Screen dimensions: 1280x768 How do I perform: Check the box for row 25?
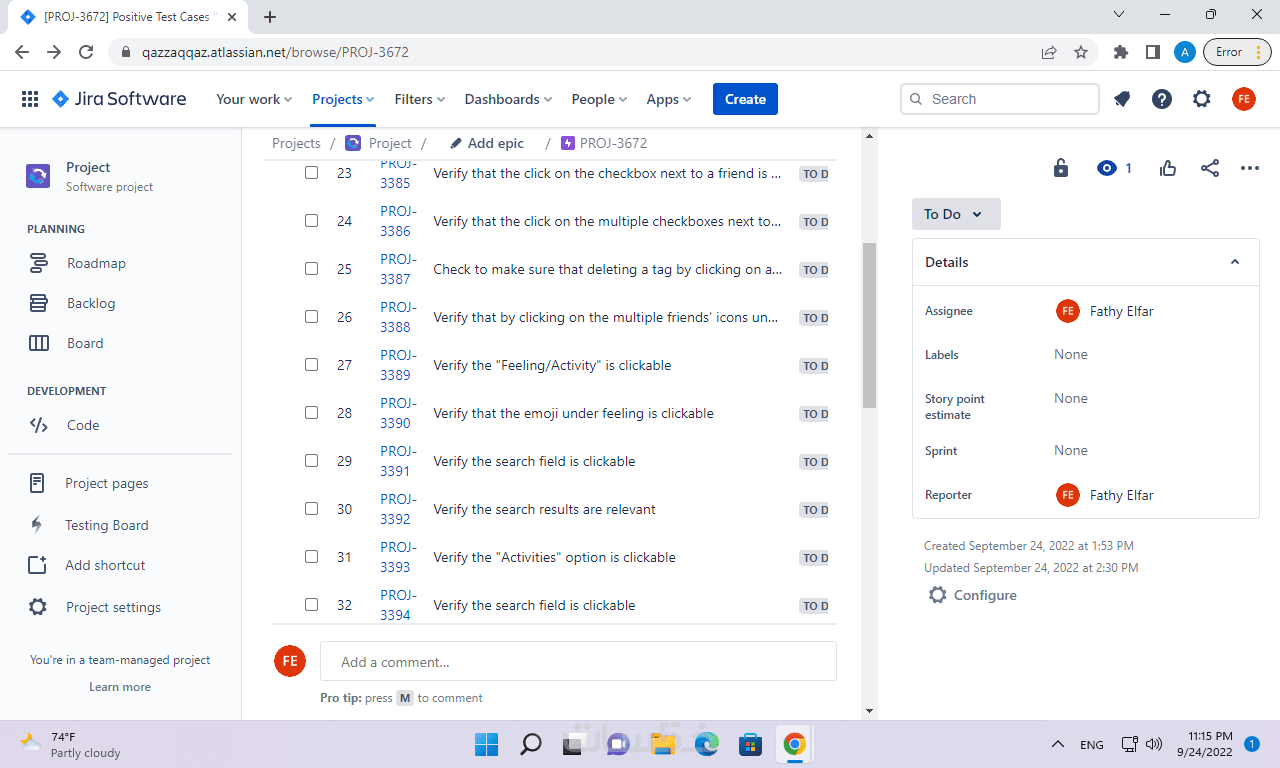311,269
